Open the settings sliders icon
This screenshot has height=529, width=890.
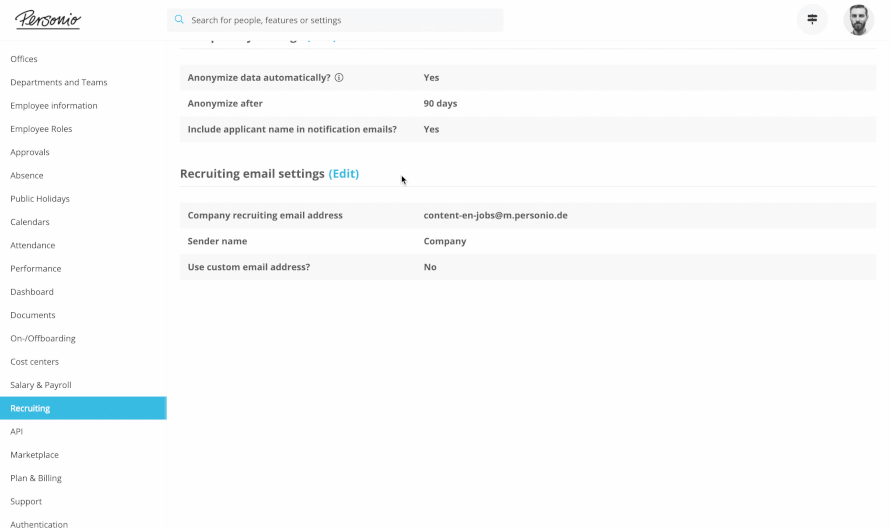pyautogui.click(x=812, y=19)
